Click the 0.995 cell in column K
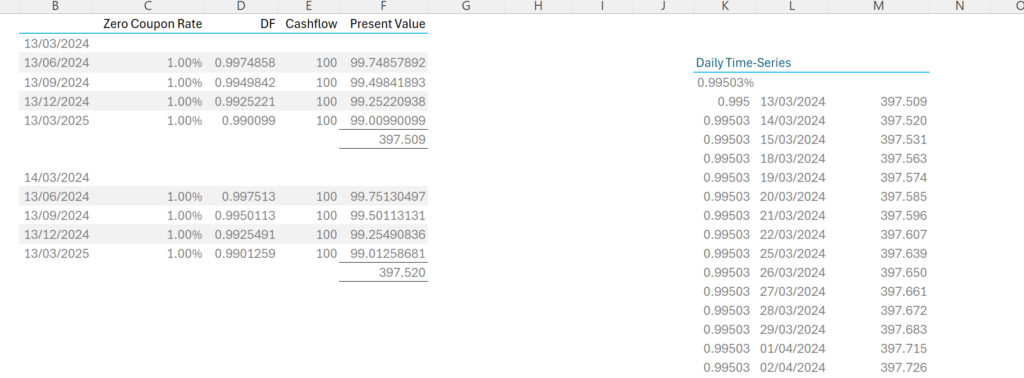Viewport: 1024px width, 378px height. coord(733,102)
